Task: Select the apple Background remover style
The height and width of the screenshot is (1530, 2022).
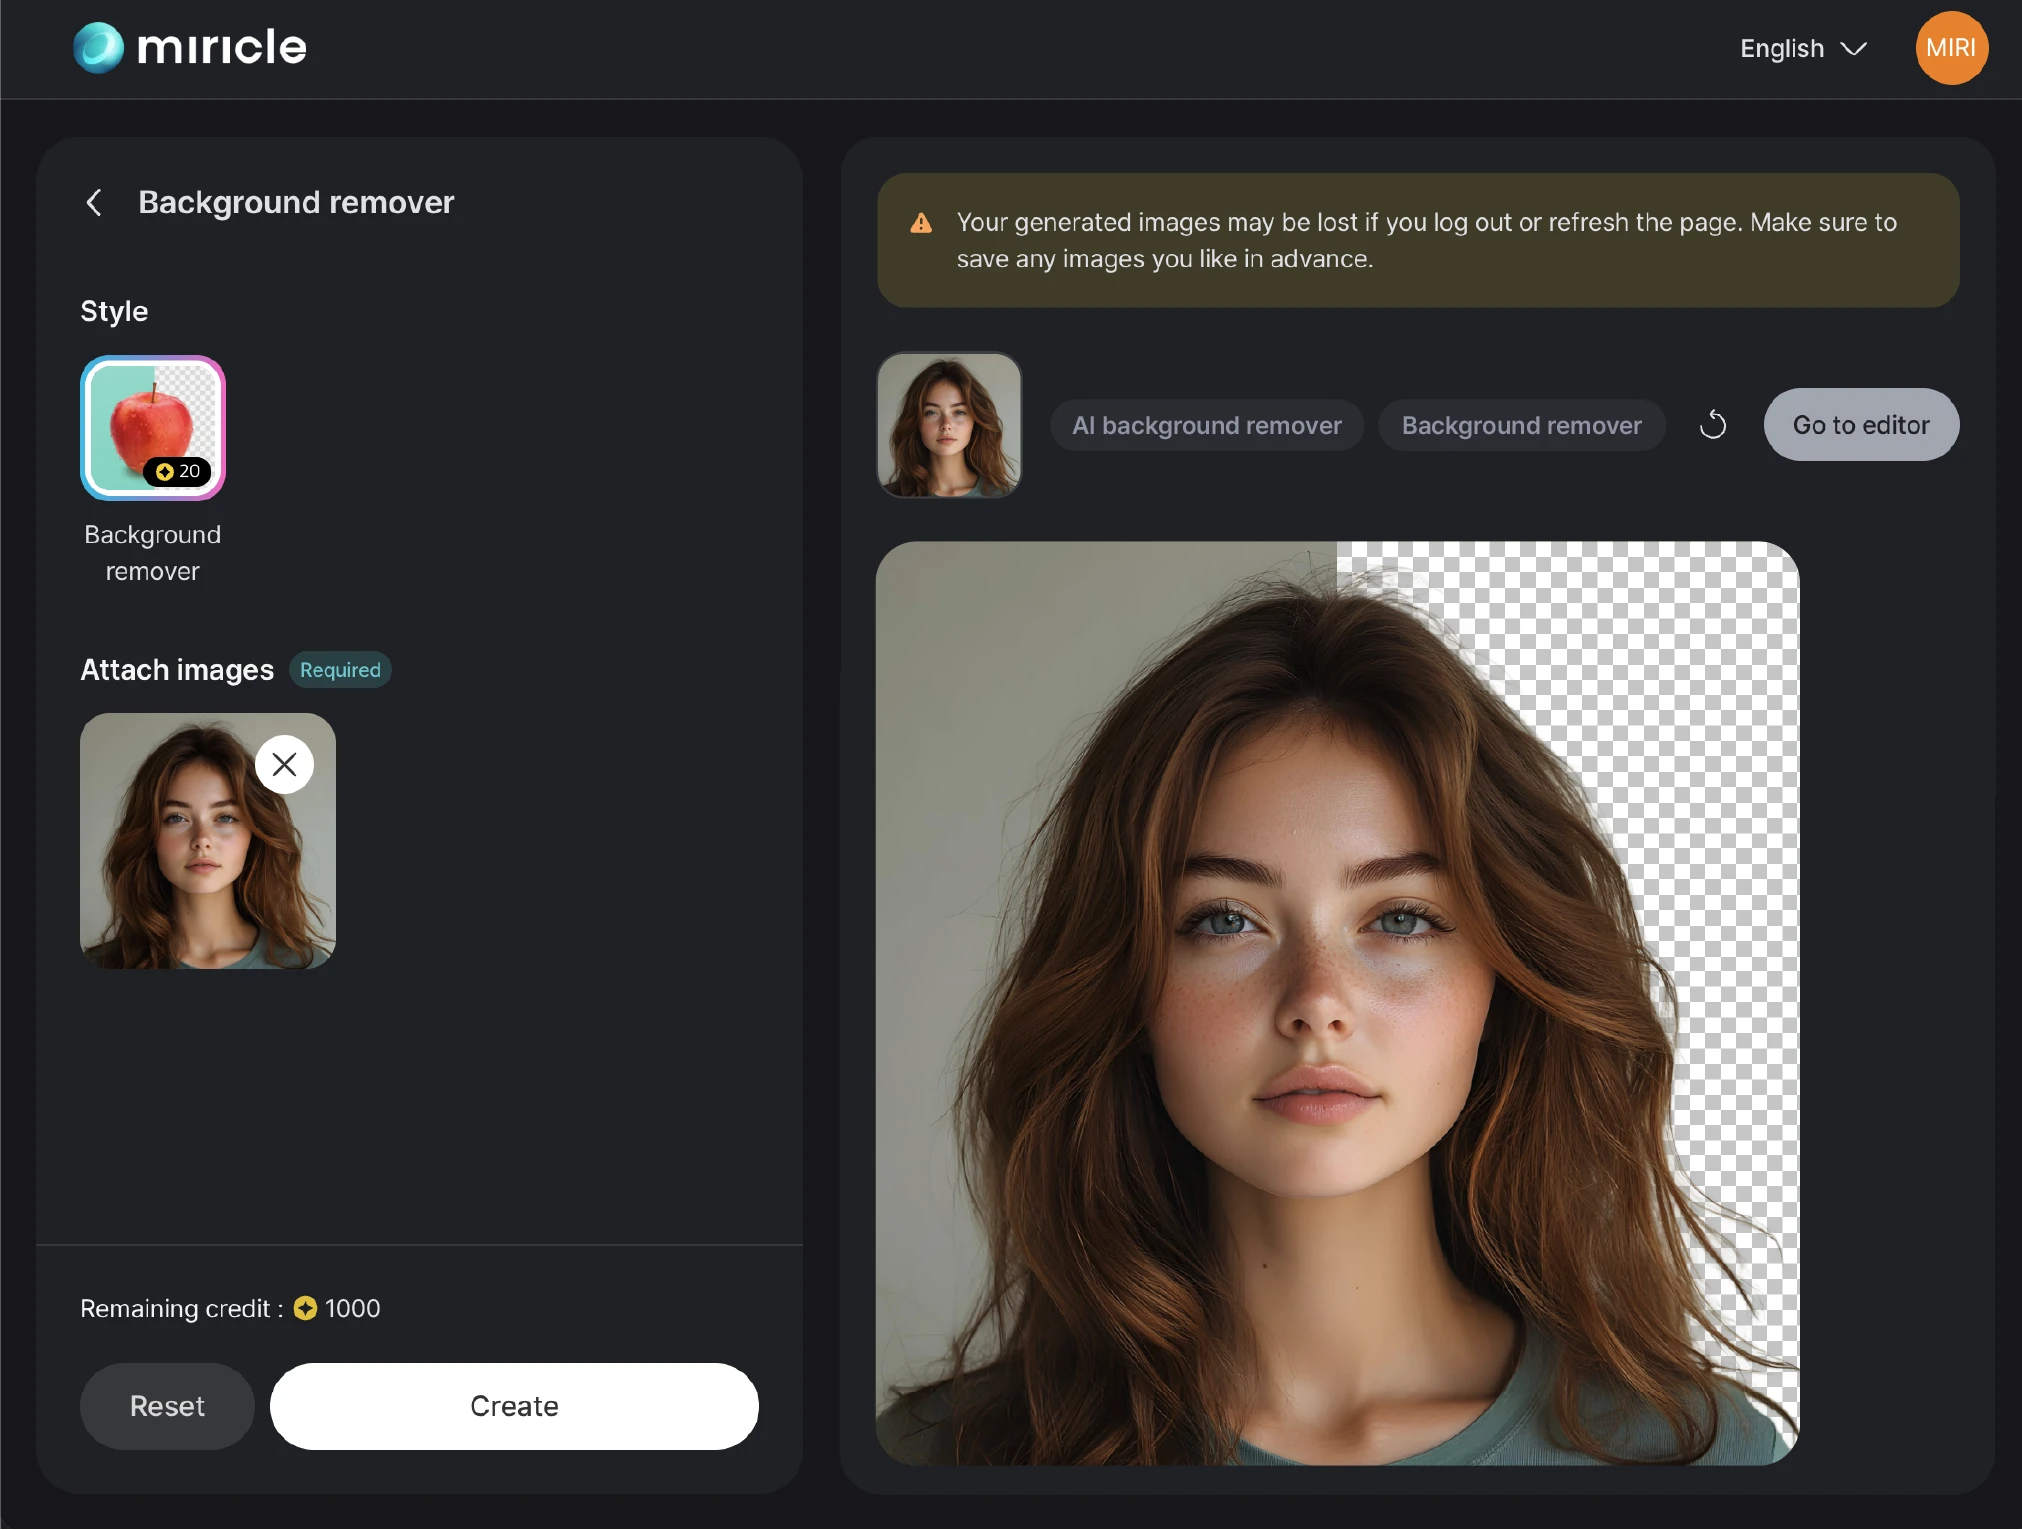Action: (x=153, y=428)
